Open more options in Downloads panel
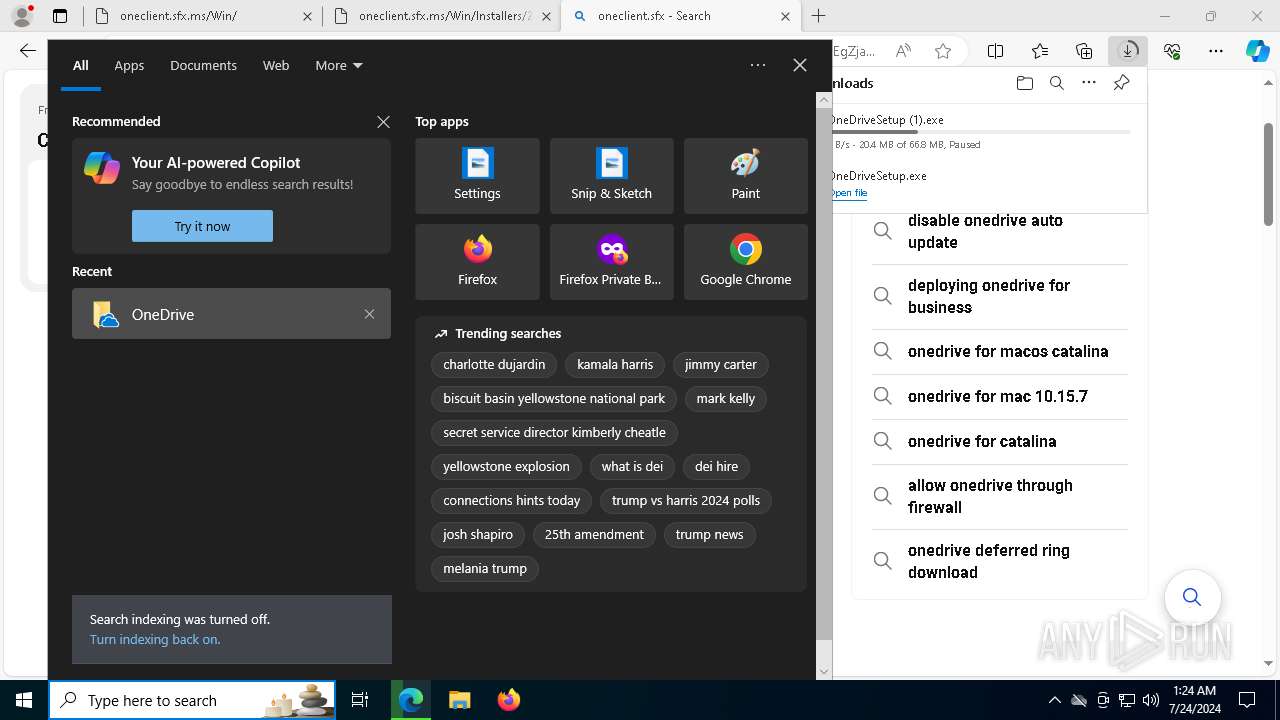Viewport: 1280px width, 720px height. click(x=1089, y=83)
